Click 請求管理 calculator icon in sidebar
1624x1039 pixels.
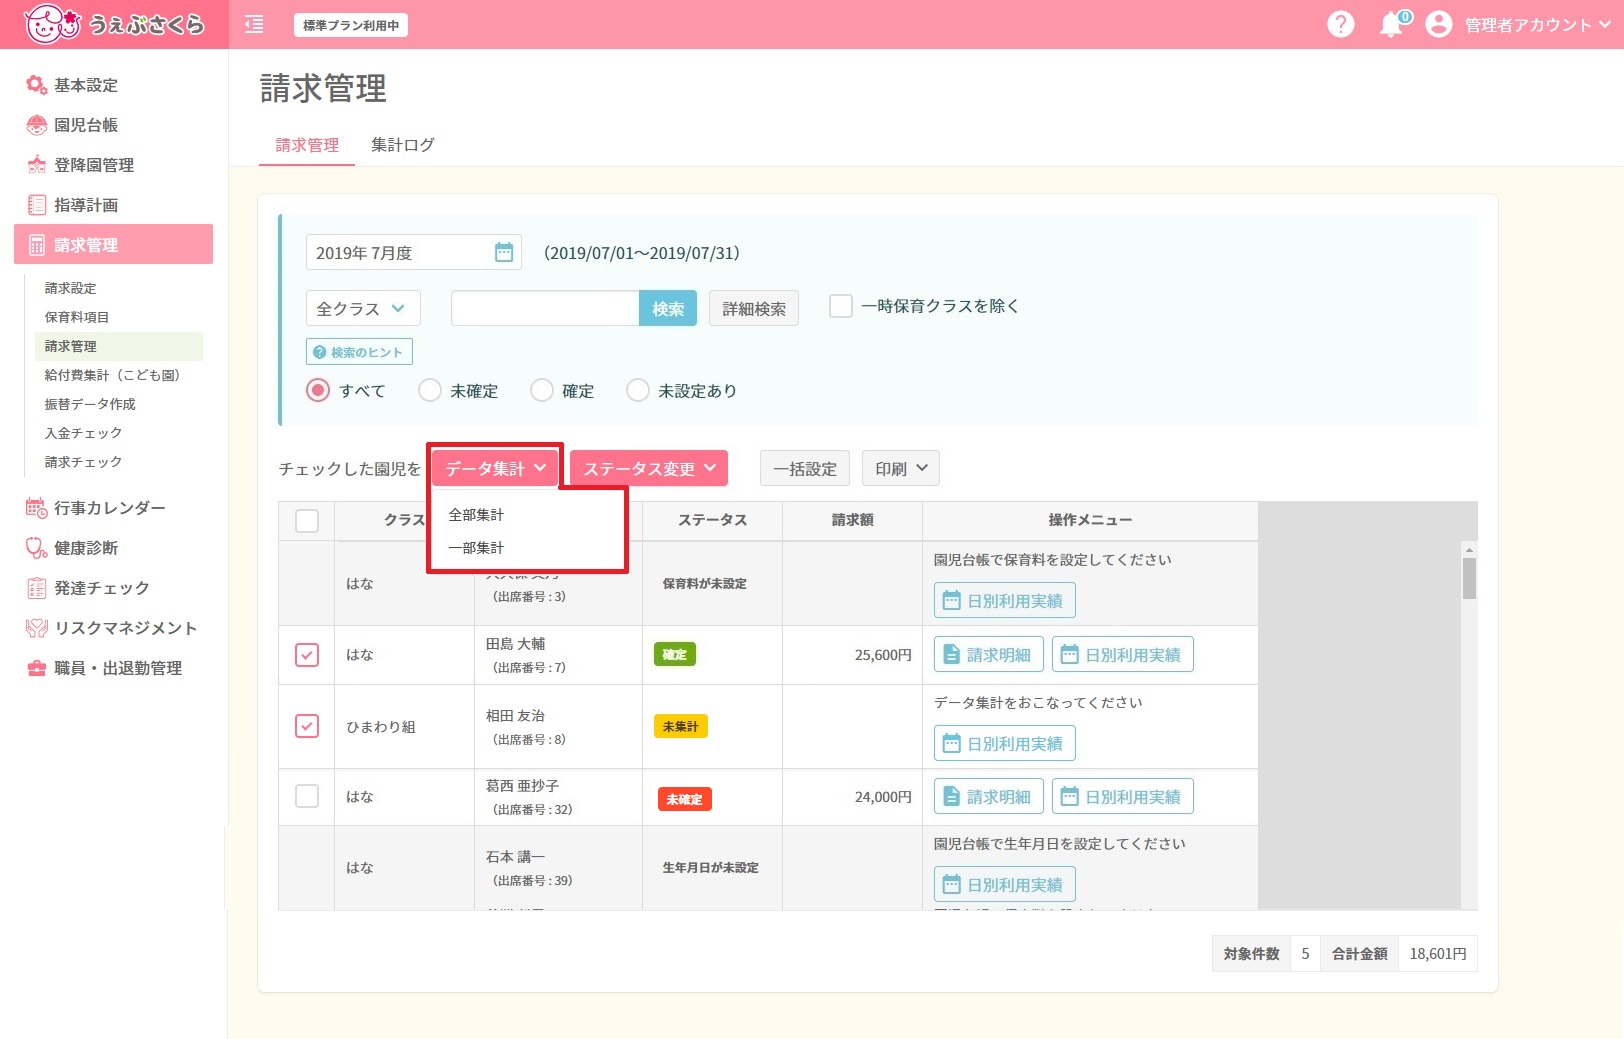click(x=37, y=245)
